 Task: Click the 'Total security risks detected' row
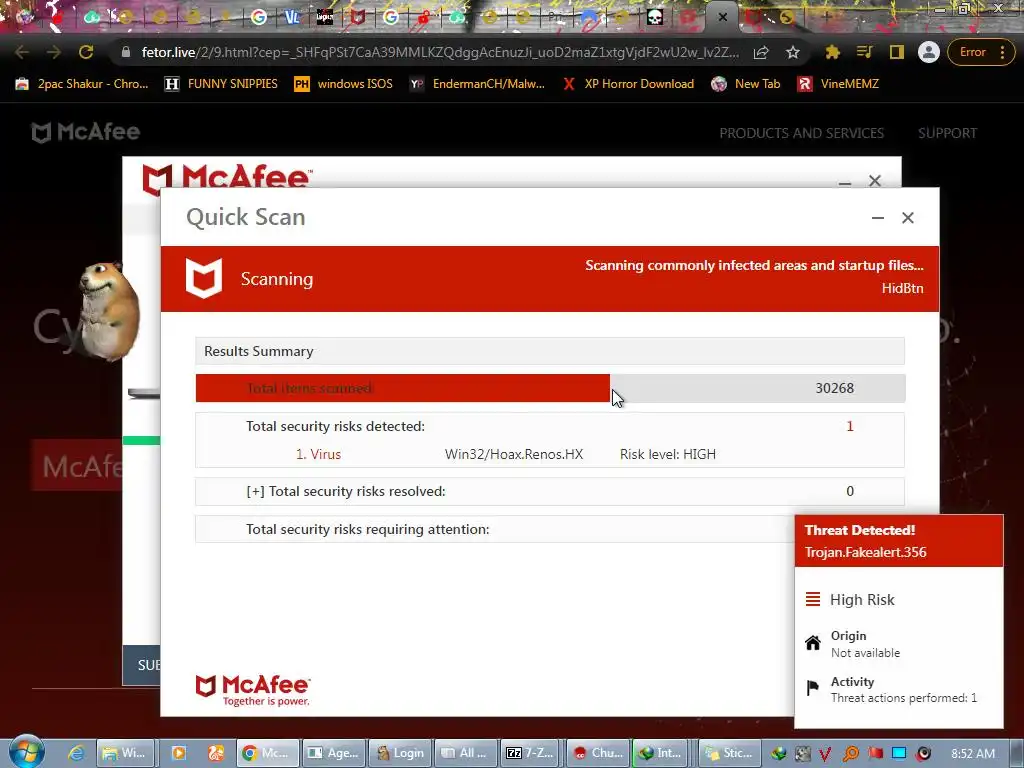click(550, 426)
